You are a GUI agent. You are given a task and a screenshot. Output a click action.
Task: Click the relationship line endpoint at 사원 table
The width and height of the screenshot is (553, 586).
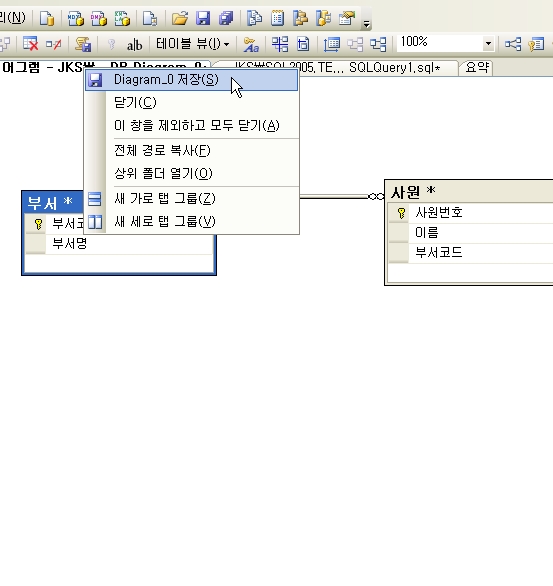click(x=376, y=197)
